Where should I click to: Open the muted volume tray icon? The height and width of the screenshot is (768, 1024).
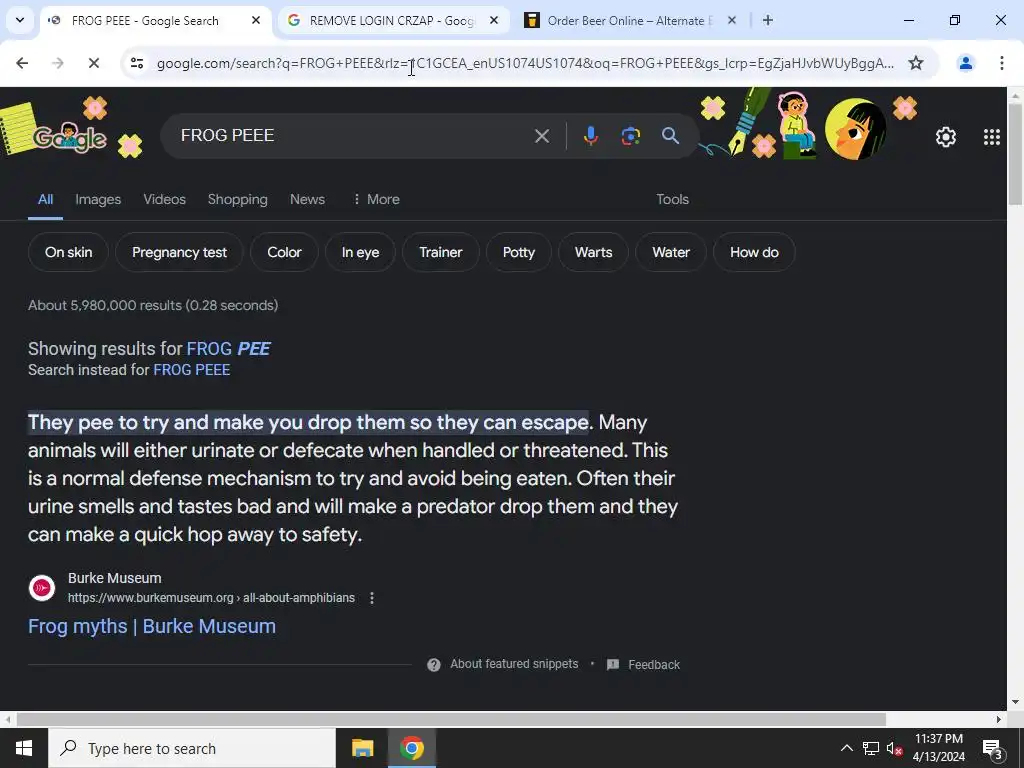894,748
